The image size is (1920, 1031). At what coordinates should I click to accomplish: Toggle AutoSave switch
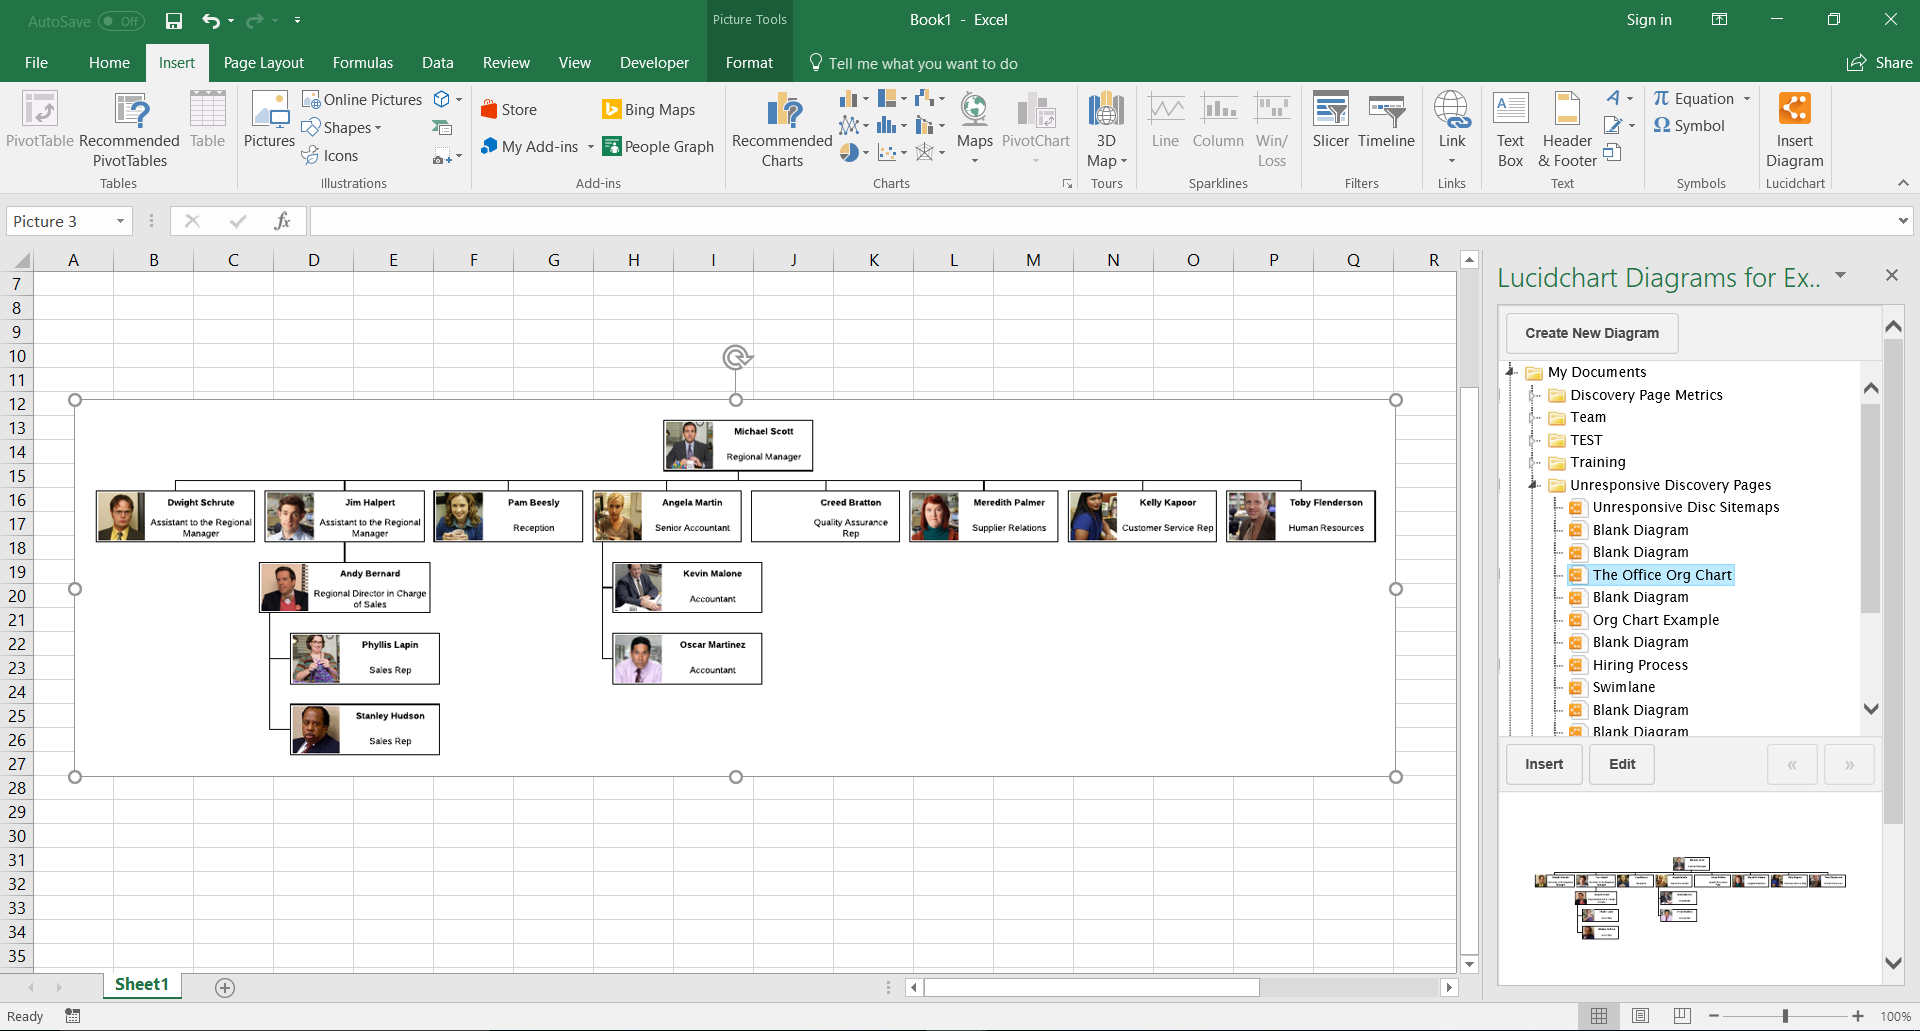pos(121,21)
